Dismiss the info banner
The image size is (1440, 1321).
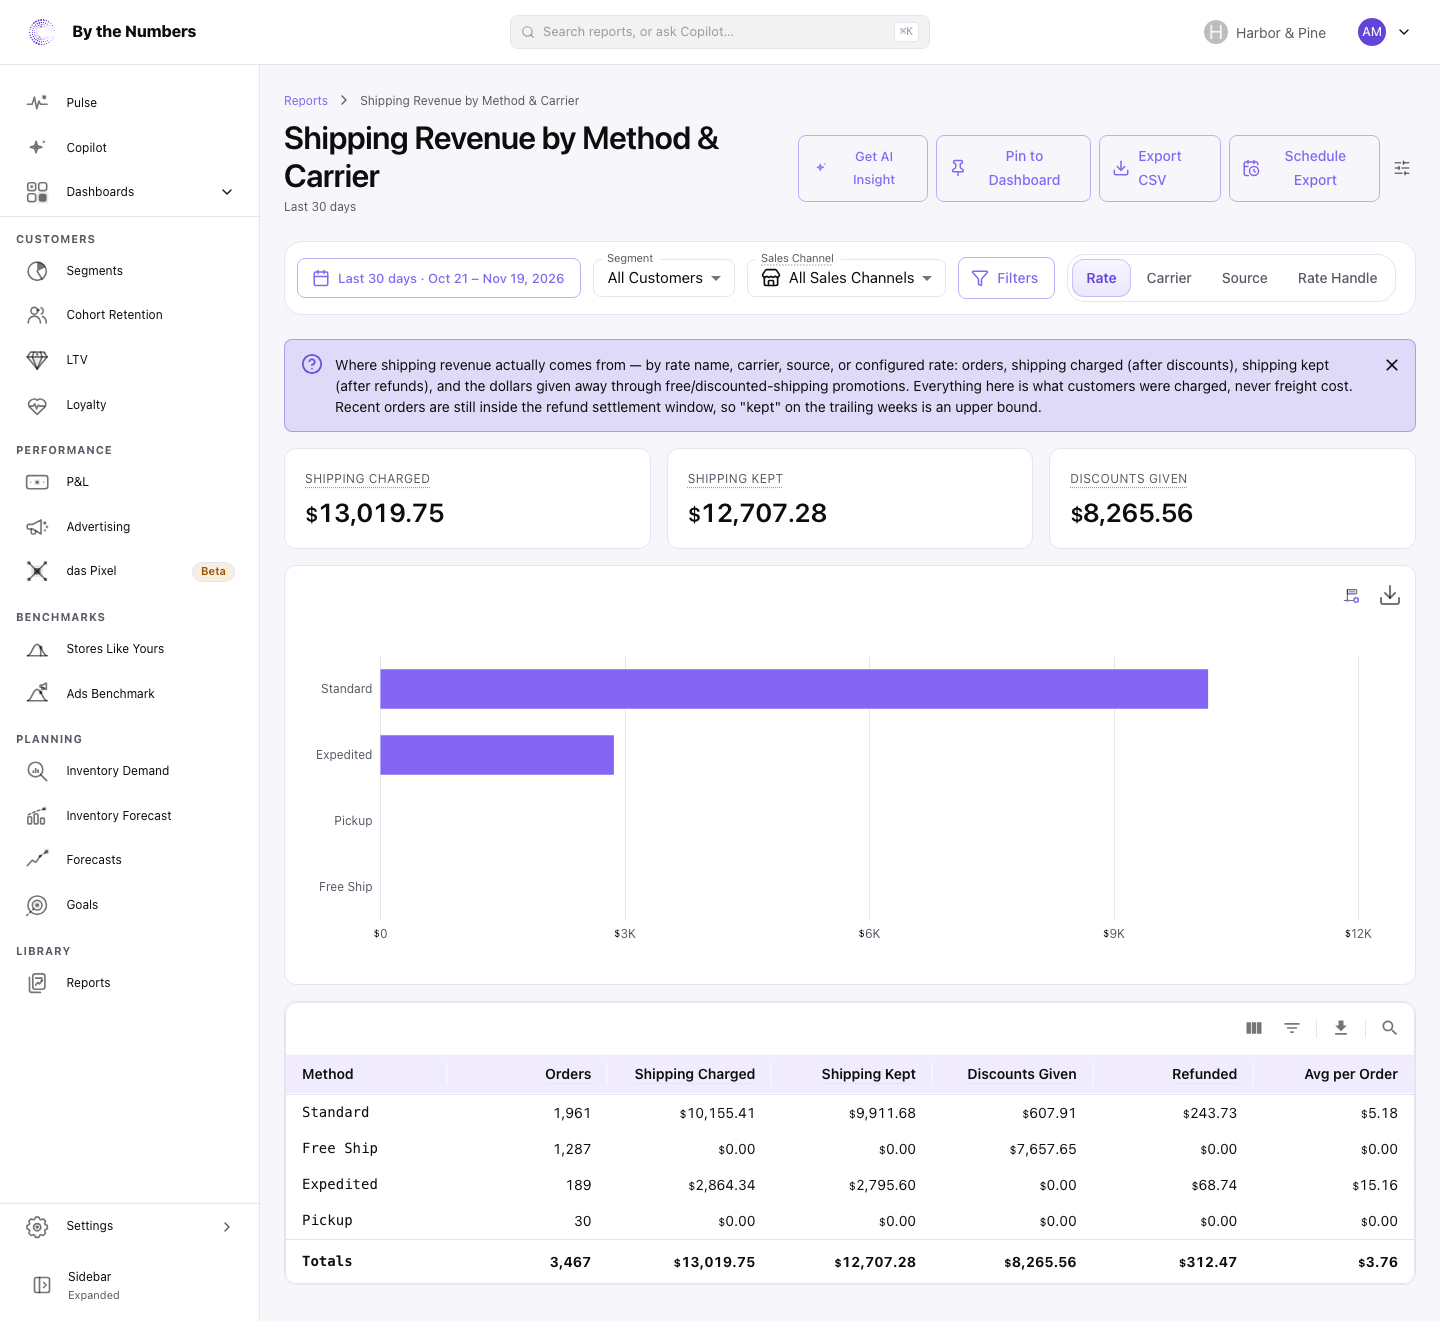pos(1392,365)
